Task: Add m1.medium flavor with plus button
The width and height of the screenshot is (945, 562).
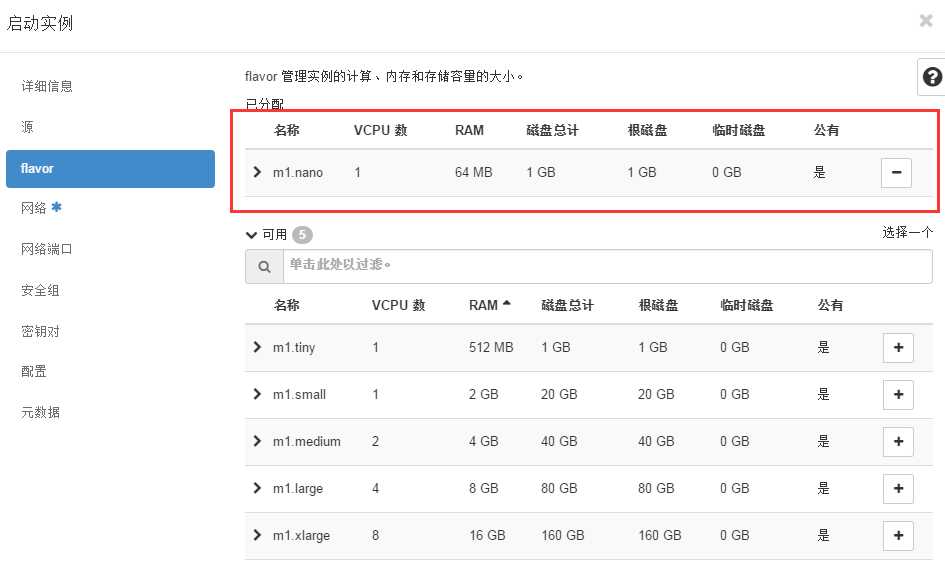Action: point(898,442)
